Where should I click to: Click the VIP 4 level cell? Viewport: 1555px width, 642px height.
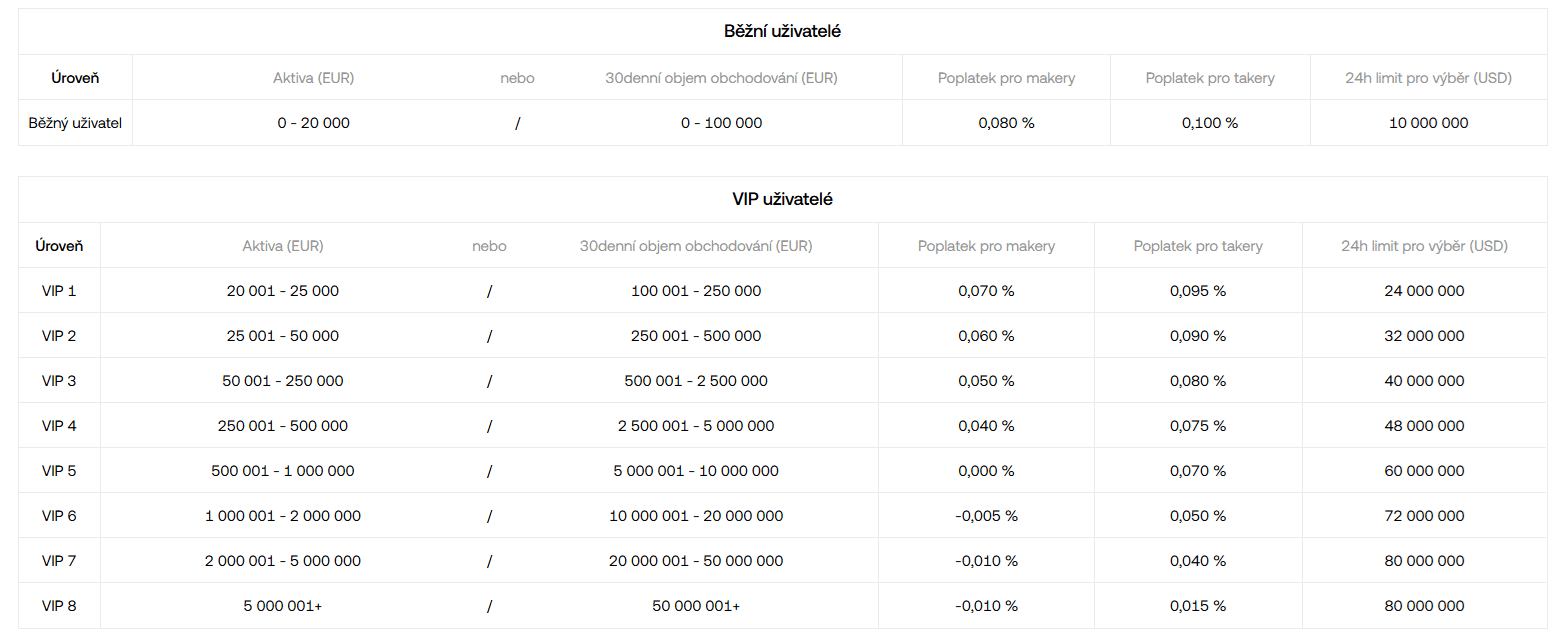click(59, 426)
